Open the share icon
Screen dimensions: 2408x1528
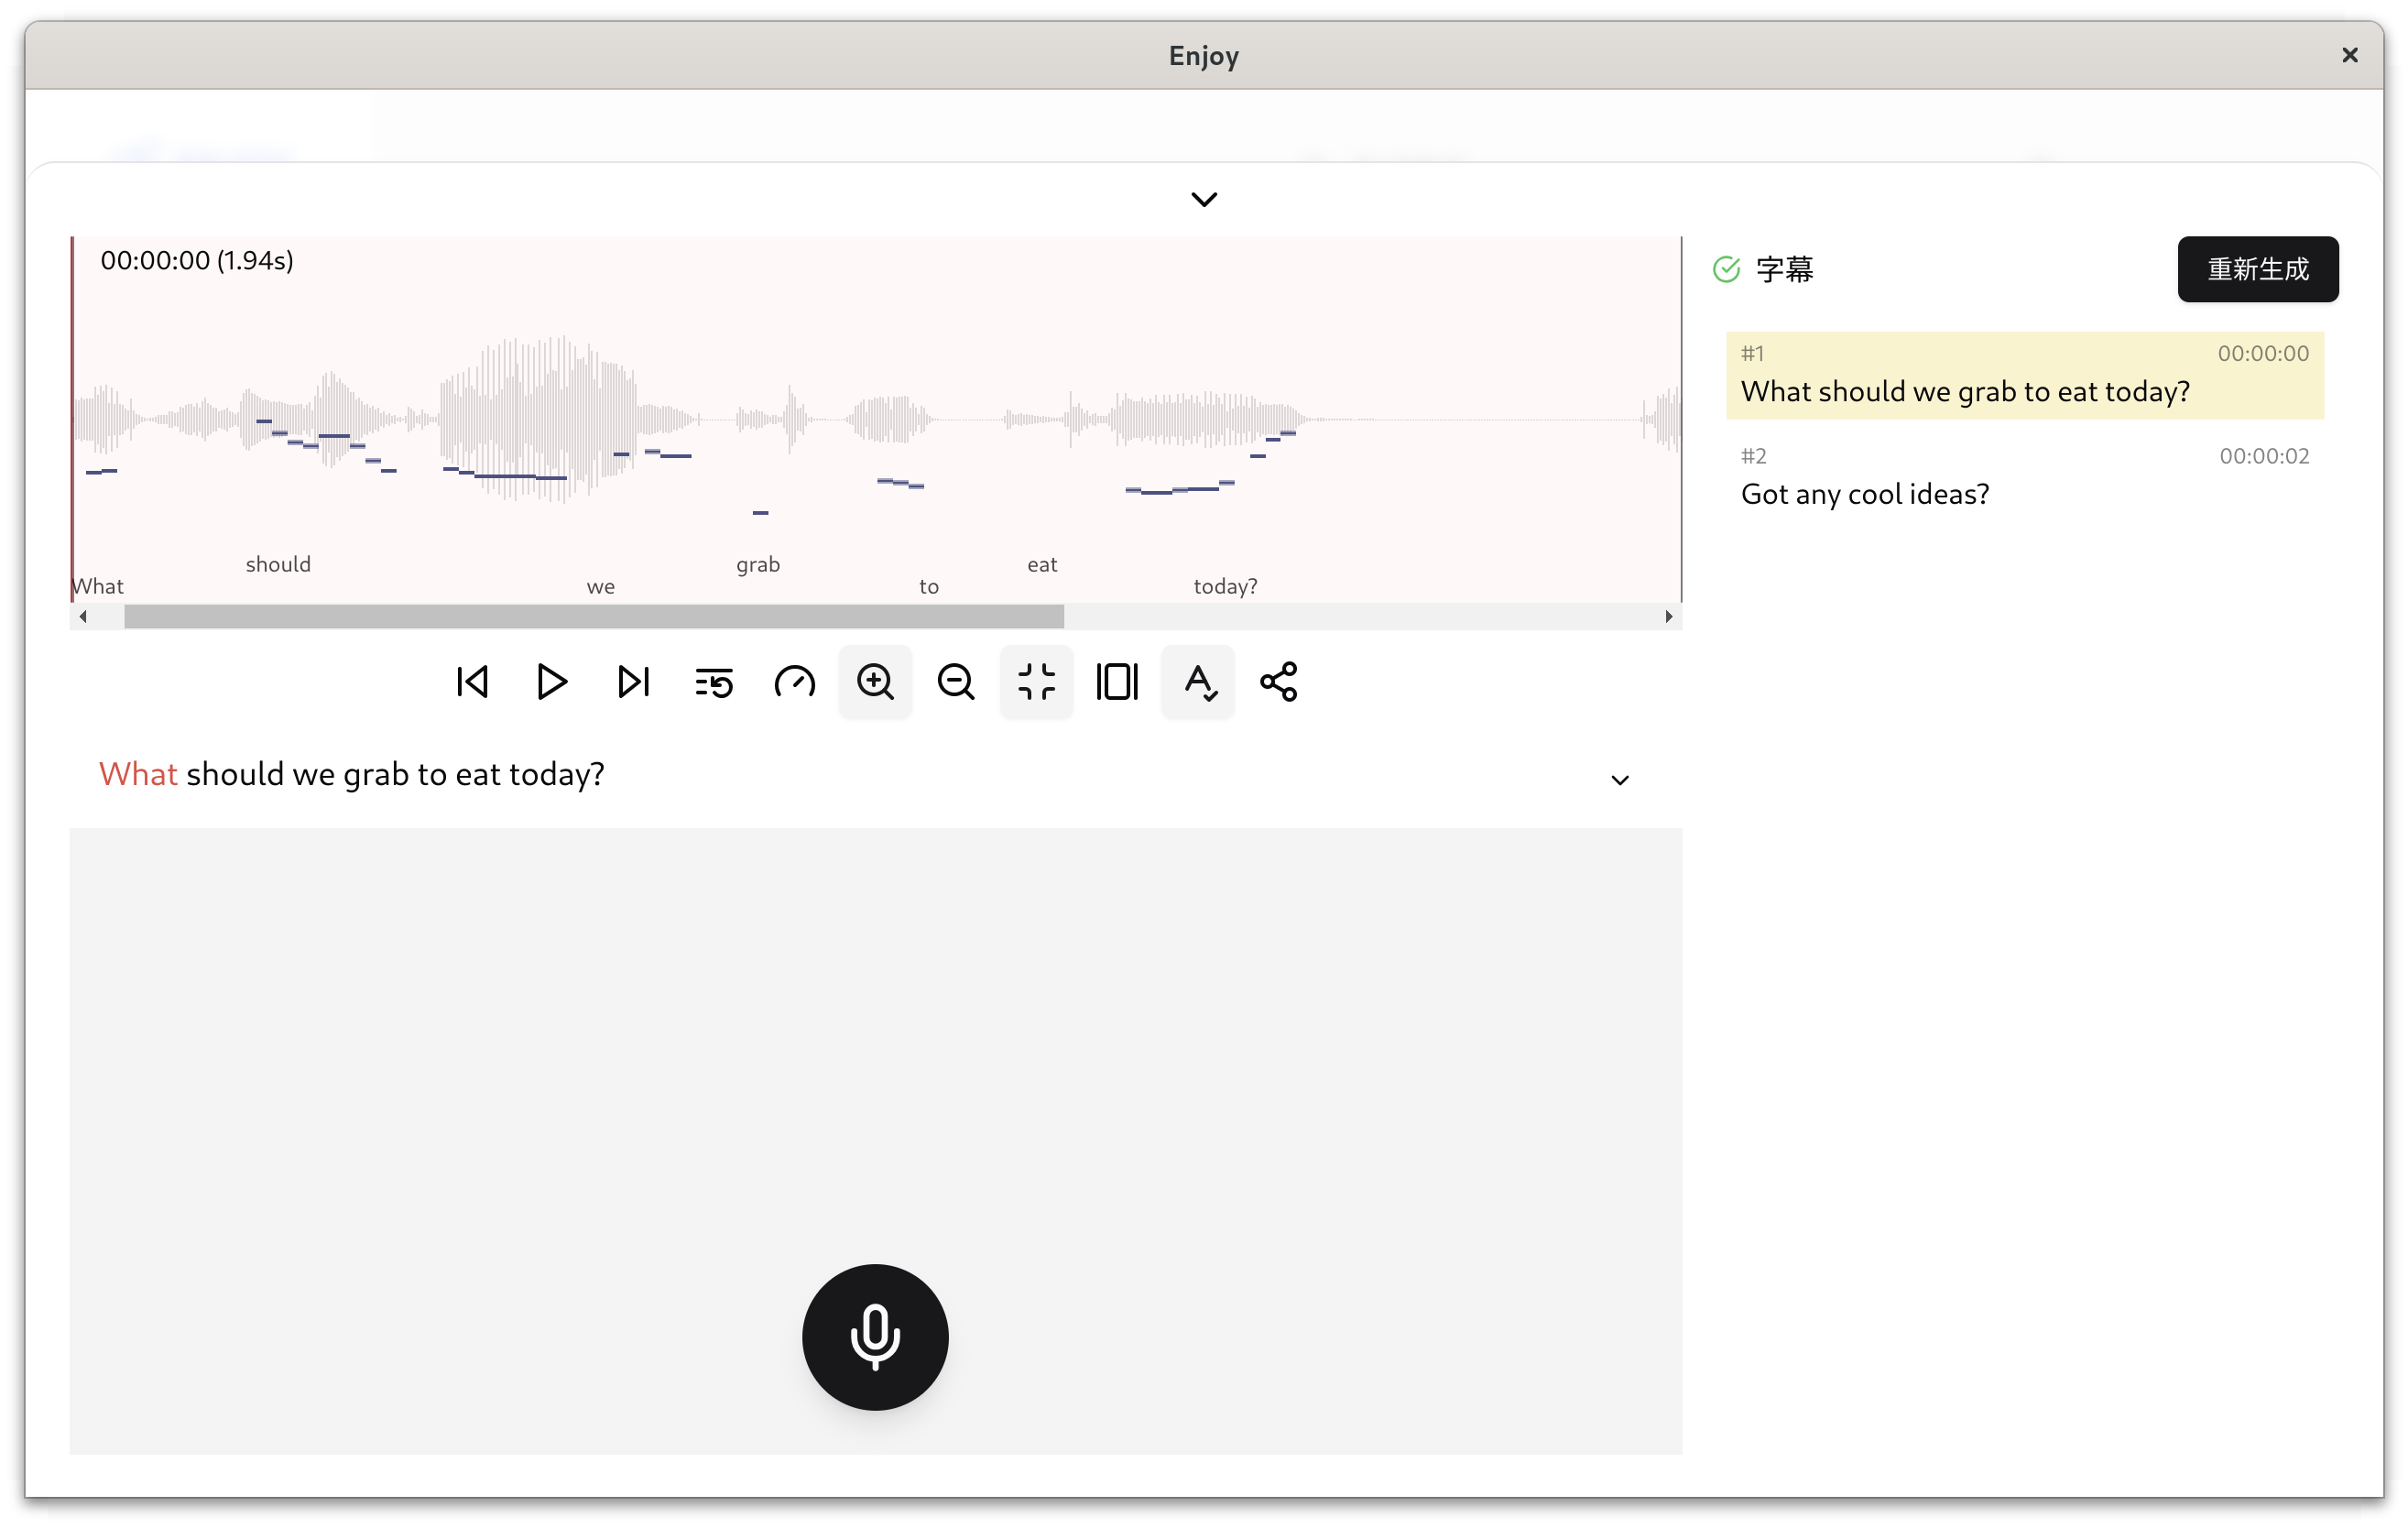point(1278,682)
